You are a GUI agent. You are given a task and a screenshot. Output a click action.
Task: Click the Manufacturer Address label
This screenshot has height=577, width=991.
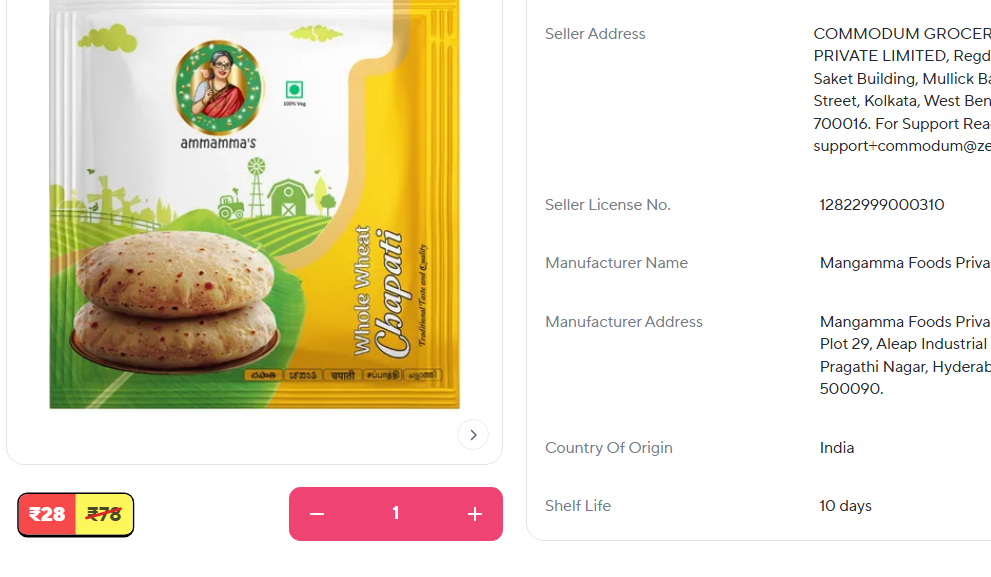coord(624,322)
